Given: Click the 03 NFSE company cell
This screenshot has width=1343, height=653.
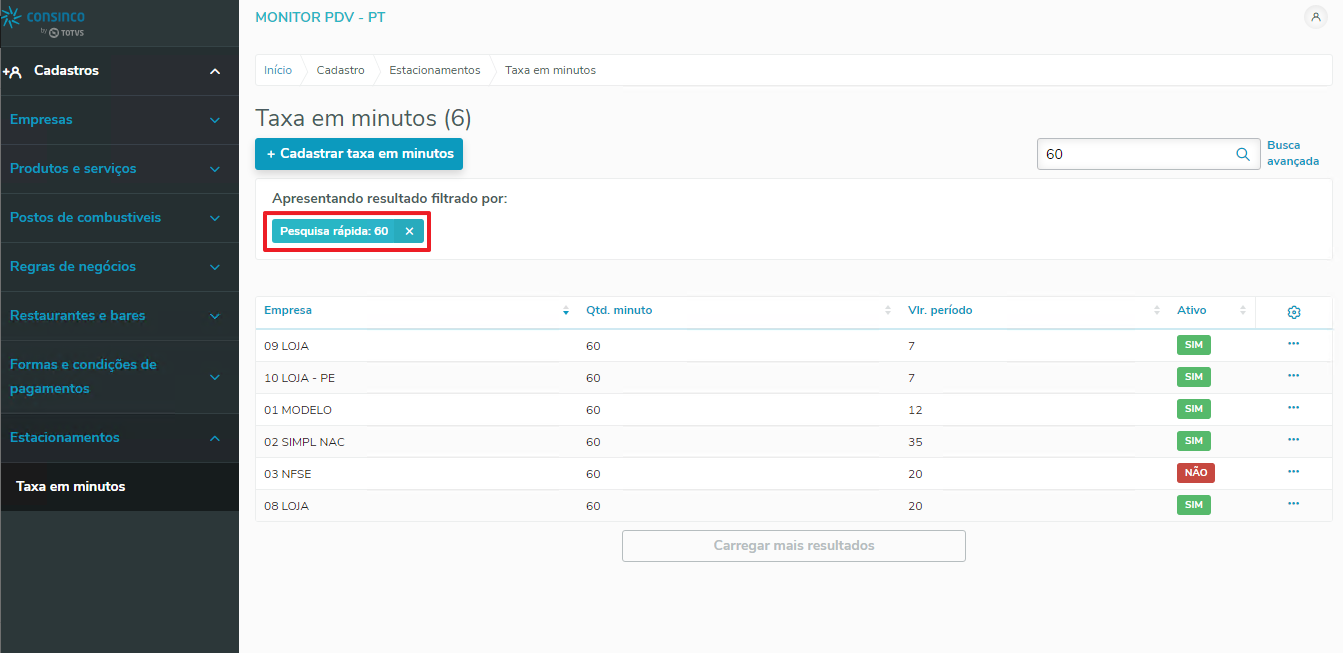Looking at the screenshot, I should point(288,474).
